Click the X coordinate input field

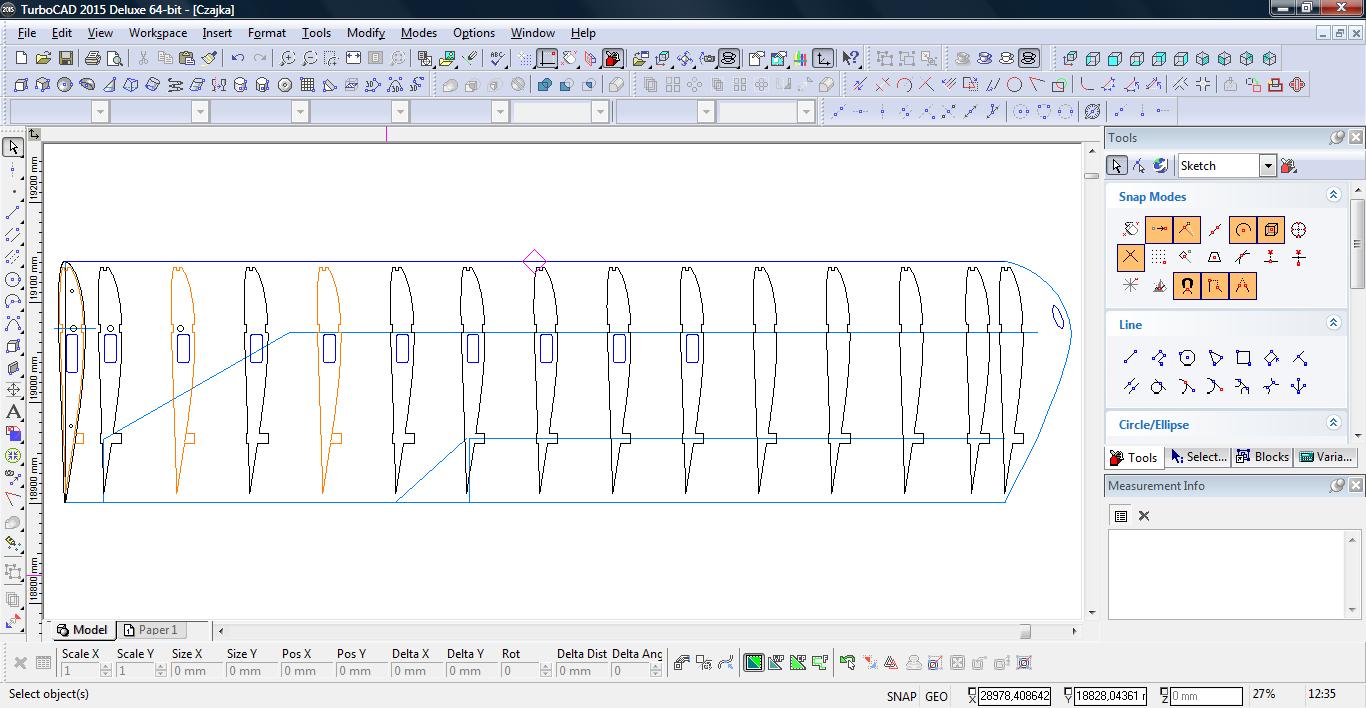1014,696
